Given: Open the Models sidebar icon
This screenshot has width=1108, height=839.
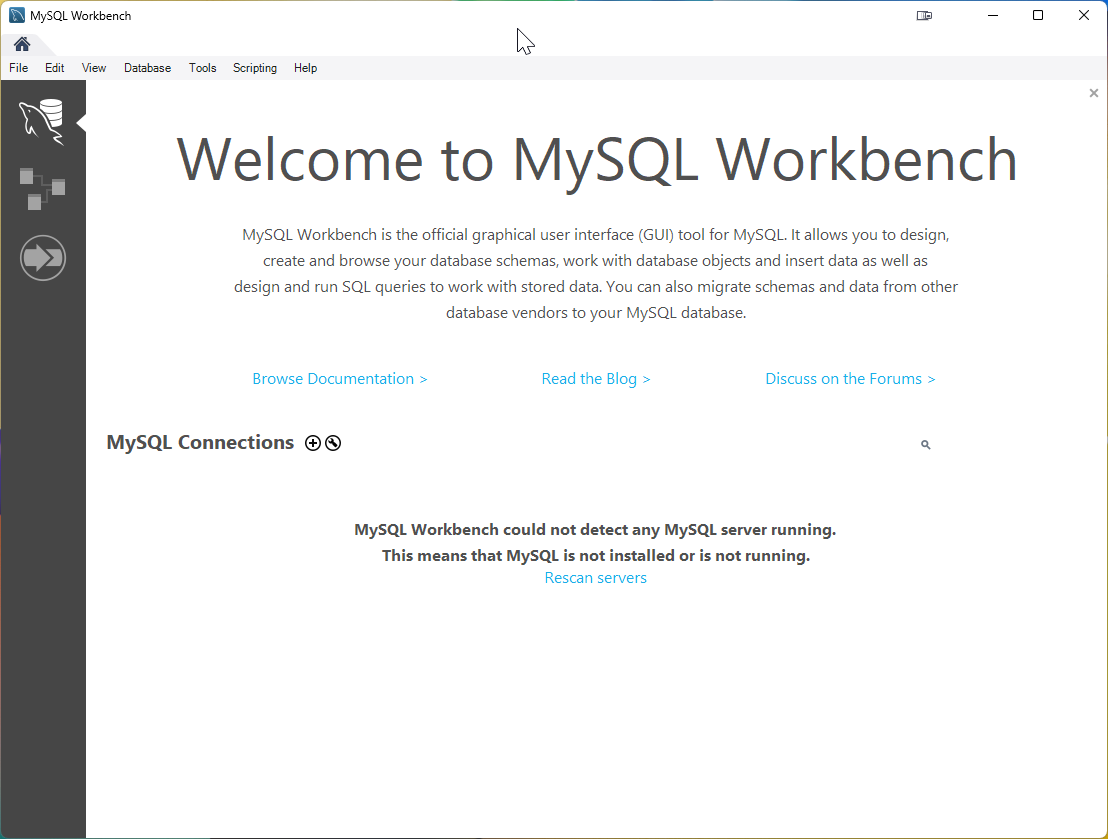Looking at the screenshot, I should (x=42, y=189).
